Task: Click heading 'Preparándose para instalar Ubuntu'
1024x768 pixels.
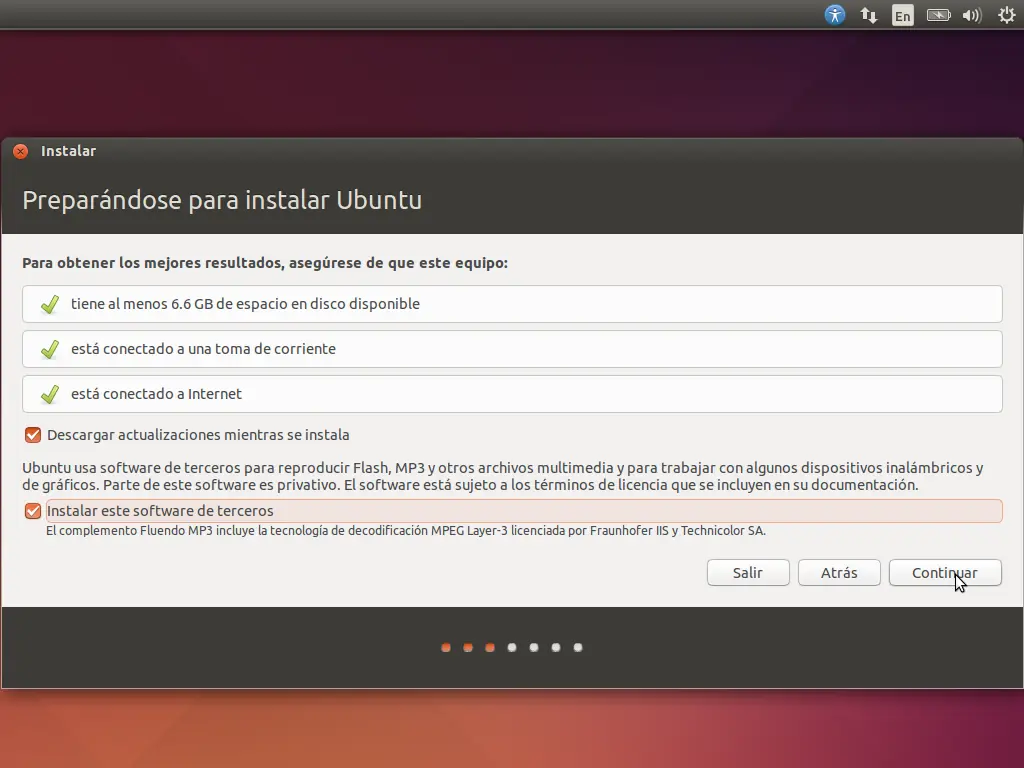Action: [x=222, y=200]
